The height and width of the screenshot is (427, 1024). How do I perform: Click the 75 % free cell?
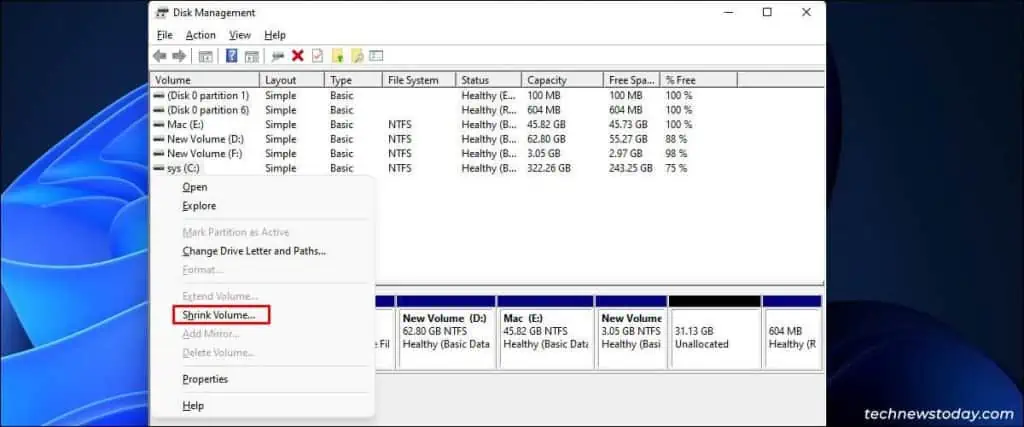coord(676,168)
